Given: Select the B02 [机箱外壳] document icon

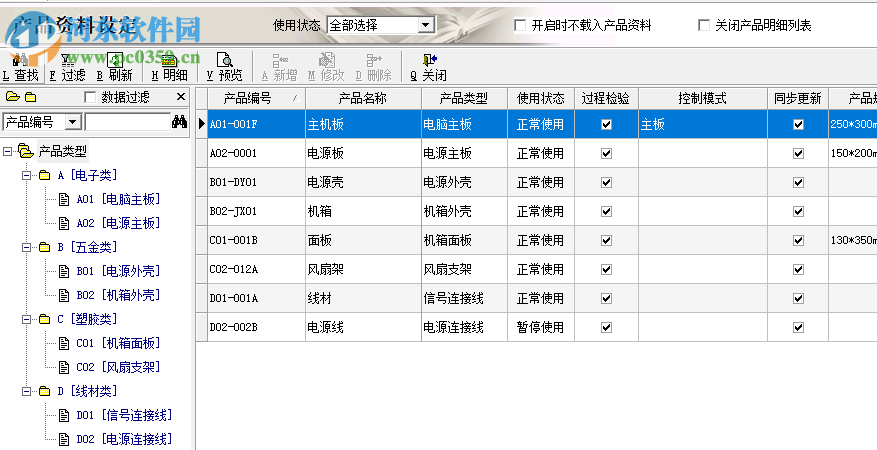Looking at the screenshot, I should [x=64, y=295].
